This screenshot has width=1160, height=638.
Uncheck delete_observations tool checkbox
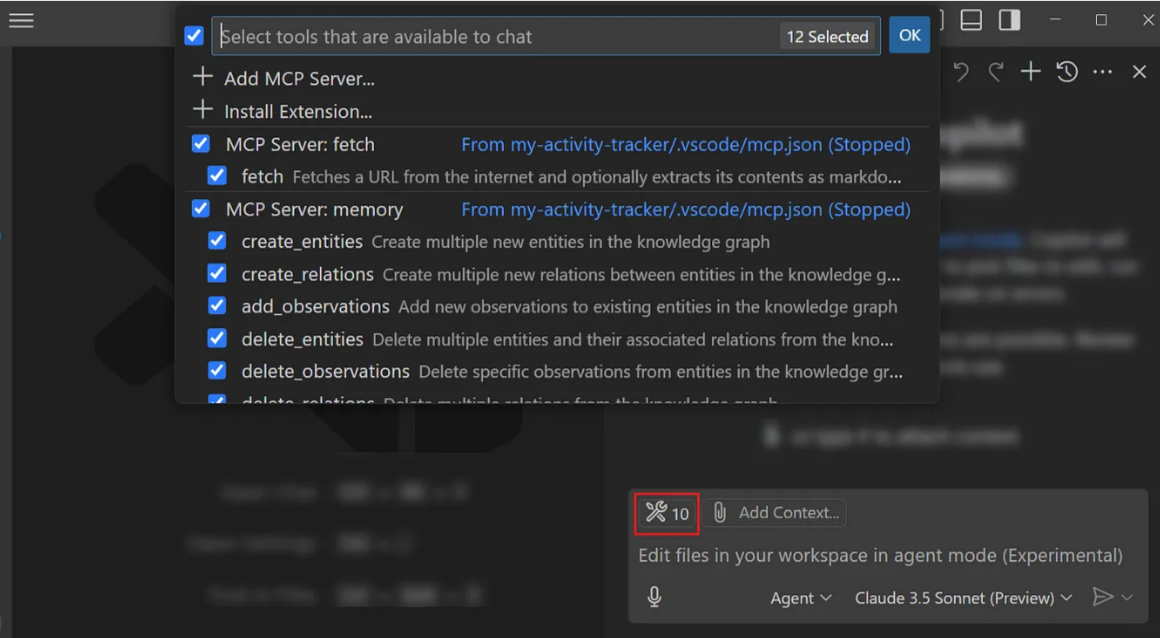point(217,371)
